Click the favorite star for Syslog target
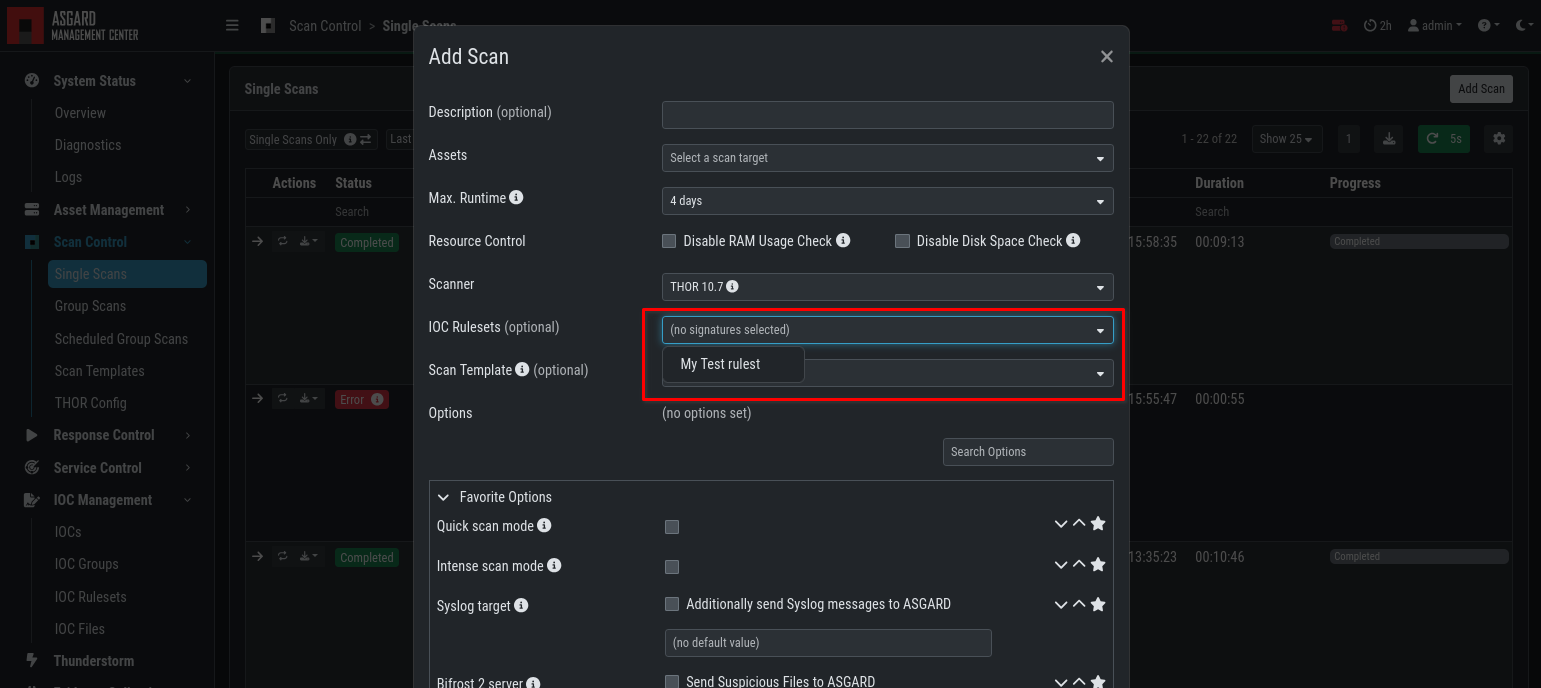This screenshot has width=1541, height=688. pos(1098,604)
